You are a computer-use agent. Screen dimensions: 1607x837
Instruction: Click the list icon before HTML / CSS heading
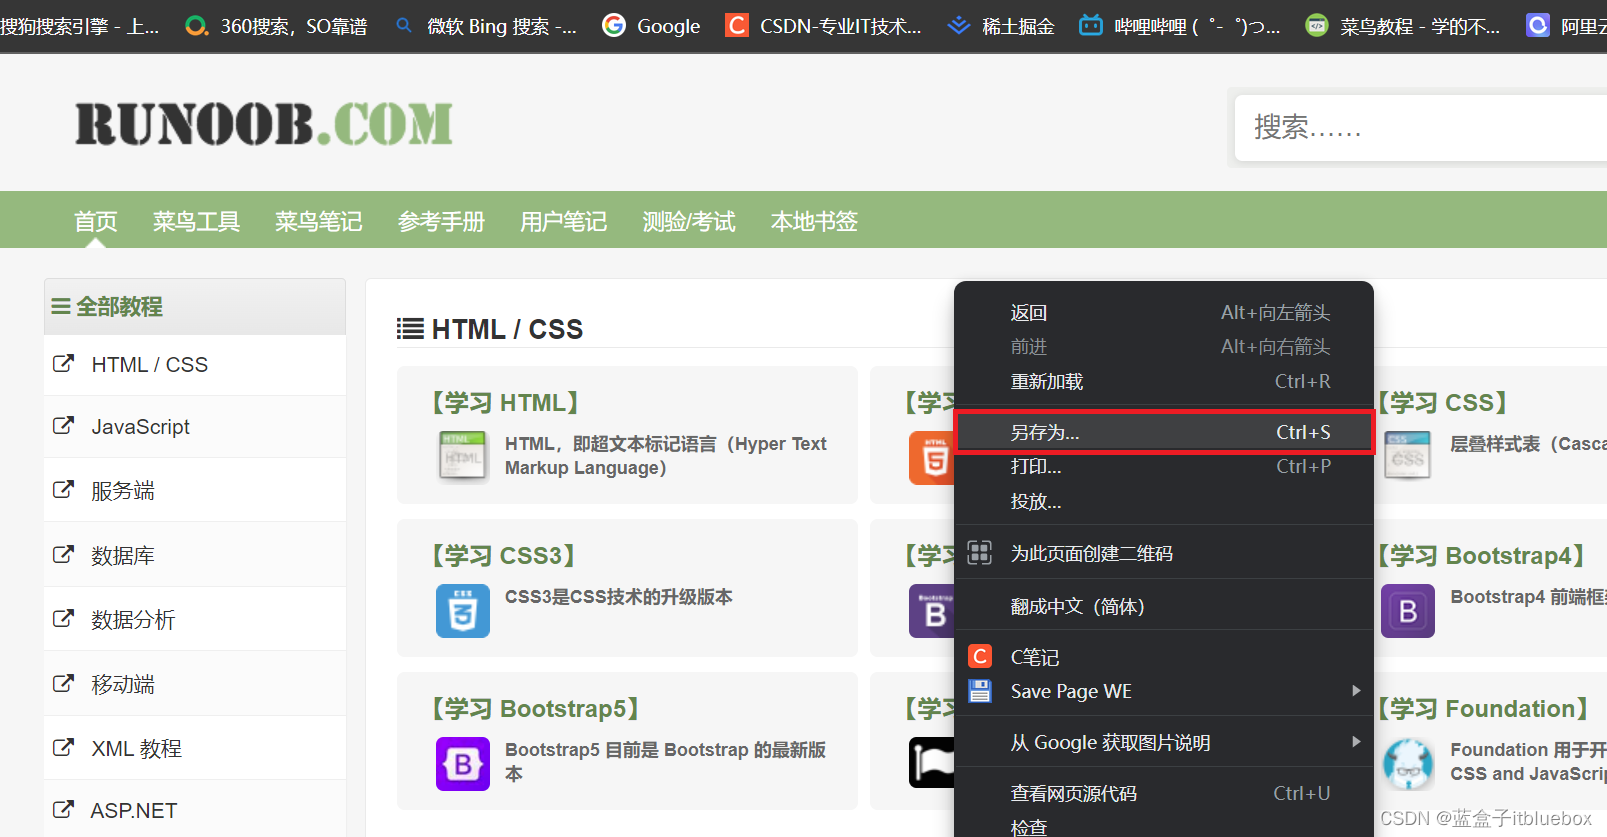tap(410, 329)
